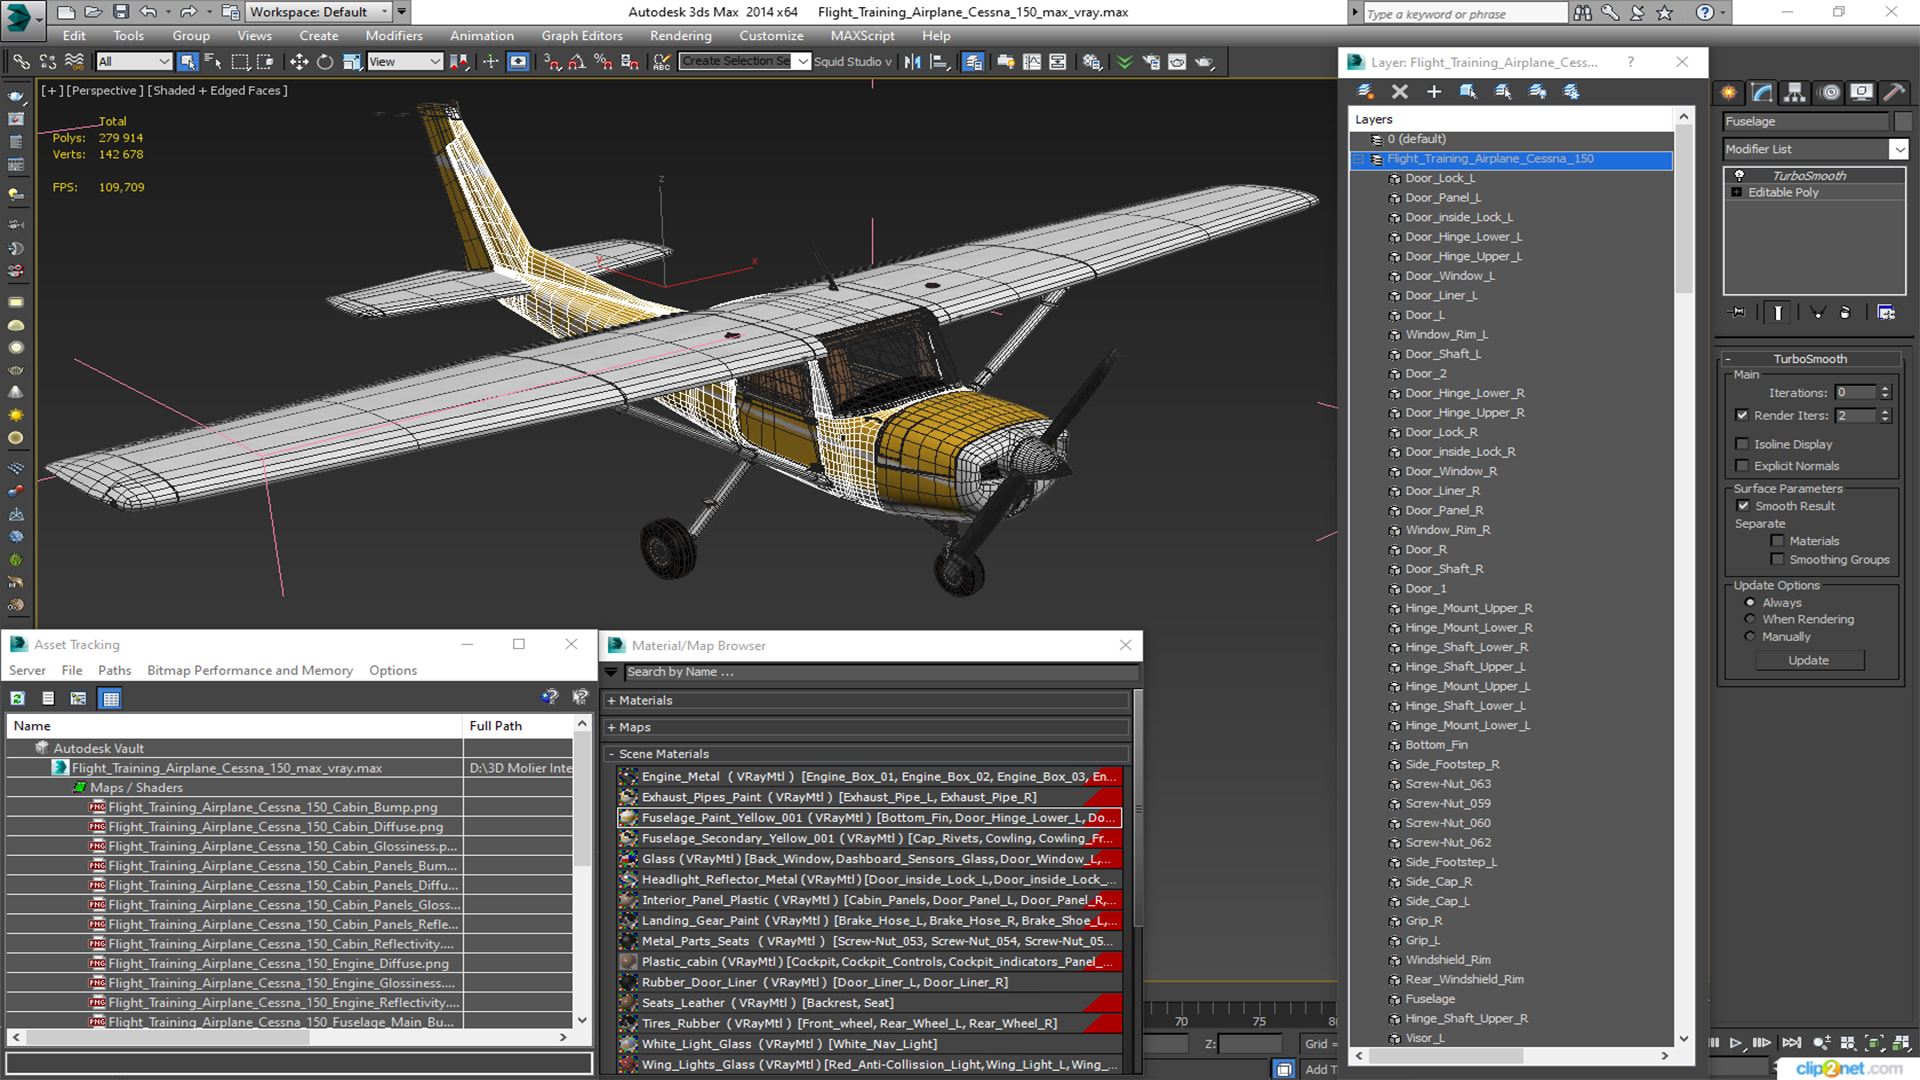The width and height of the screenshot is (1920, 1080).
Task: Open Bitmap Performance and Memory menu
Action: [250, 671]
